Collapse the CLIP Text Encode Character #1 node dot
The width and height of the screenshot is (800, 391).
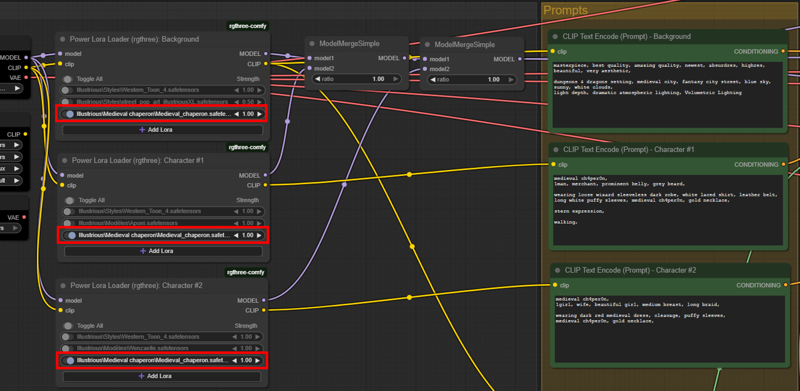pyautogui.click(x=556, y=150)
